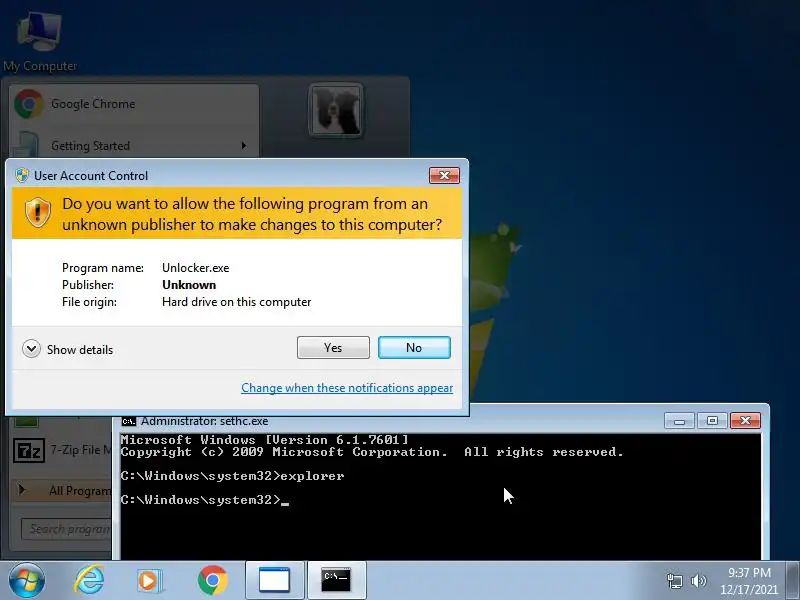Click the Search programs input field
The height and width of the screenshot is (600, 800).
(x=66, y=529)
